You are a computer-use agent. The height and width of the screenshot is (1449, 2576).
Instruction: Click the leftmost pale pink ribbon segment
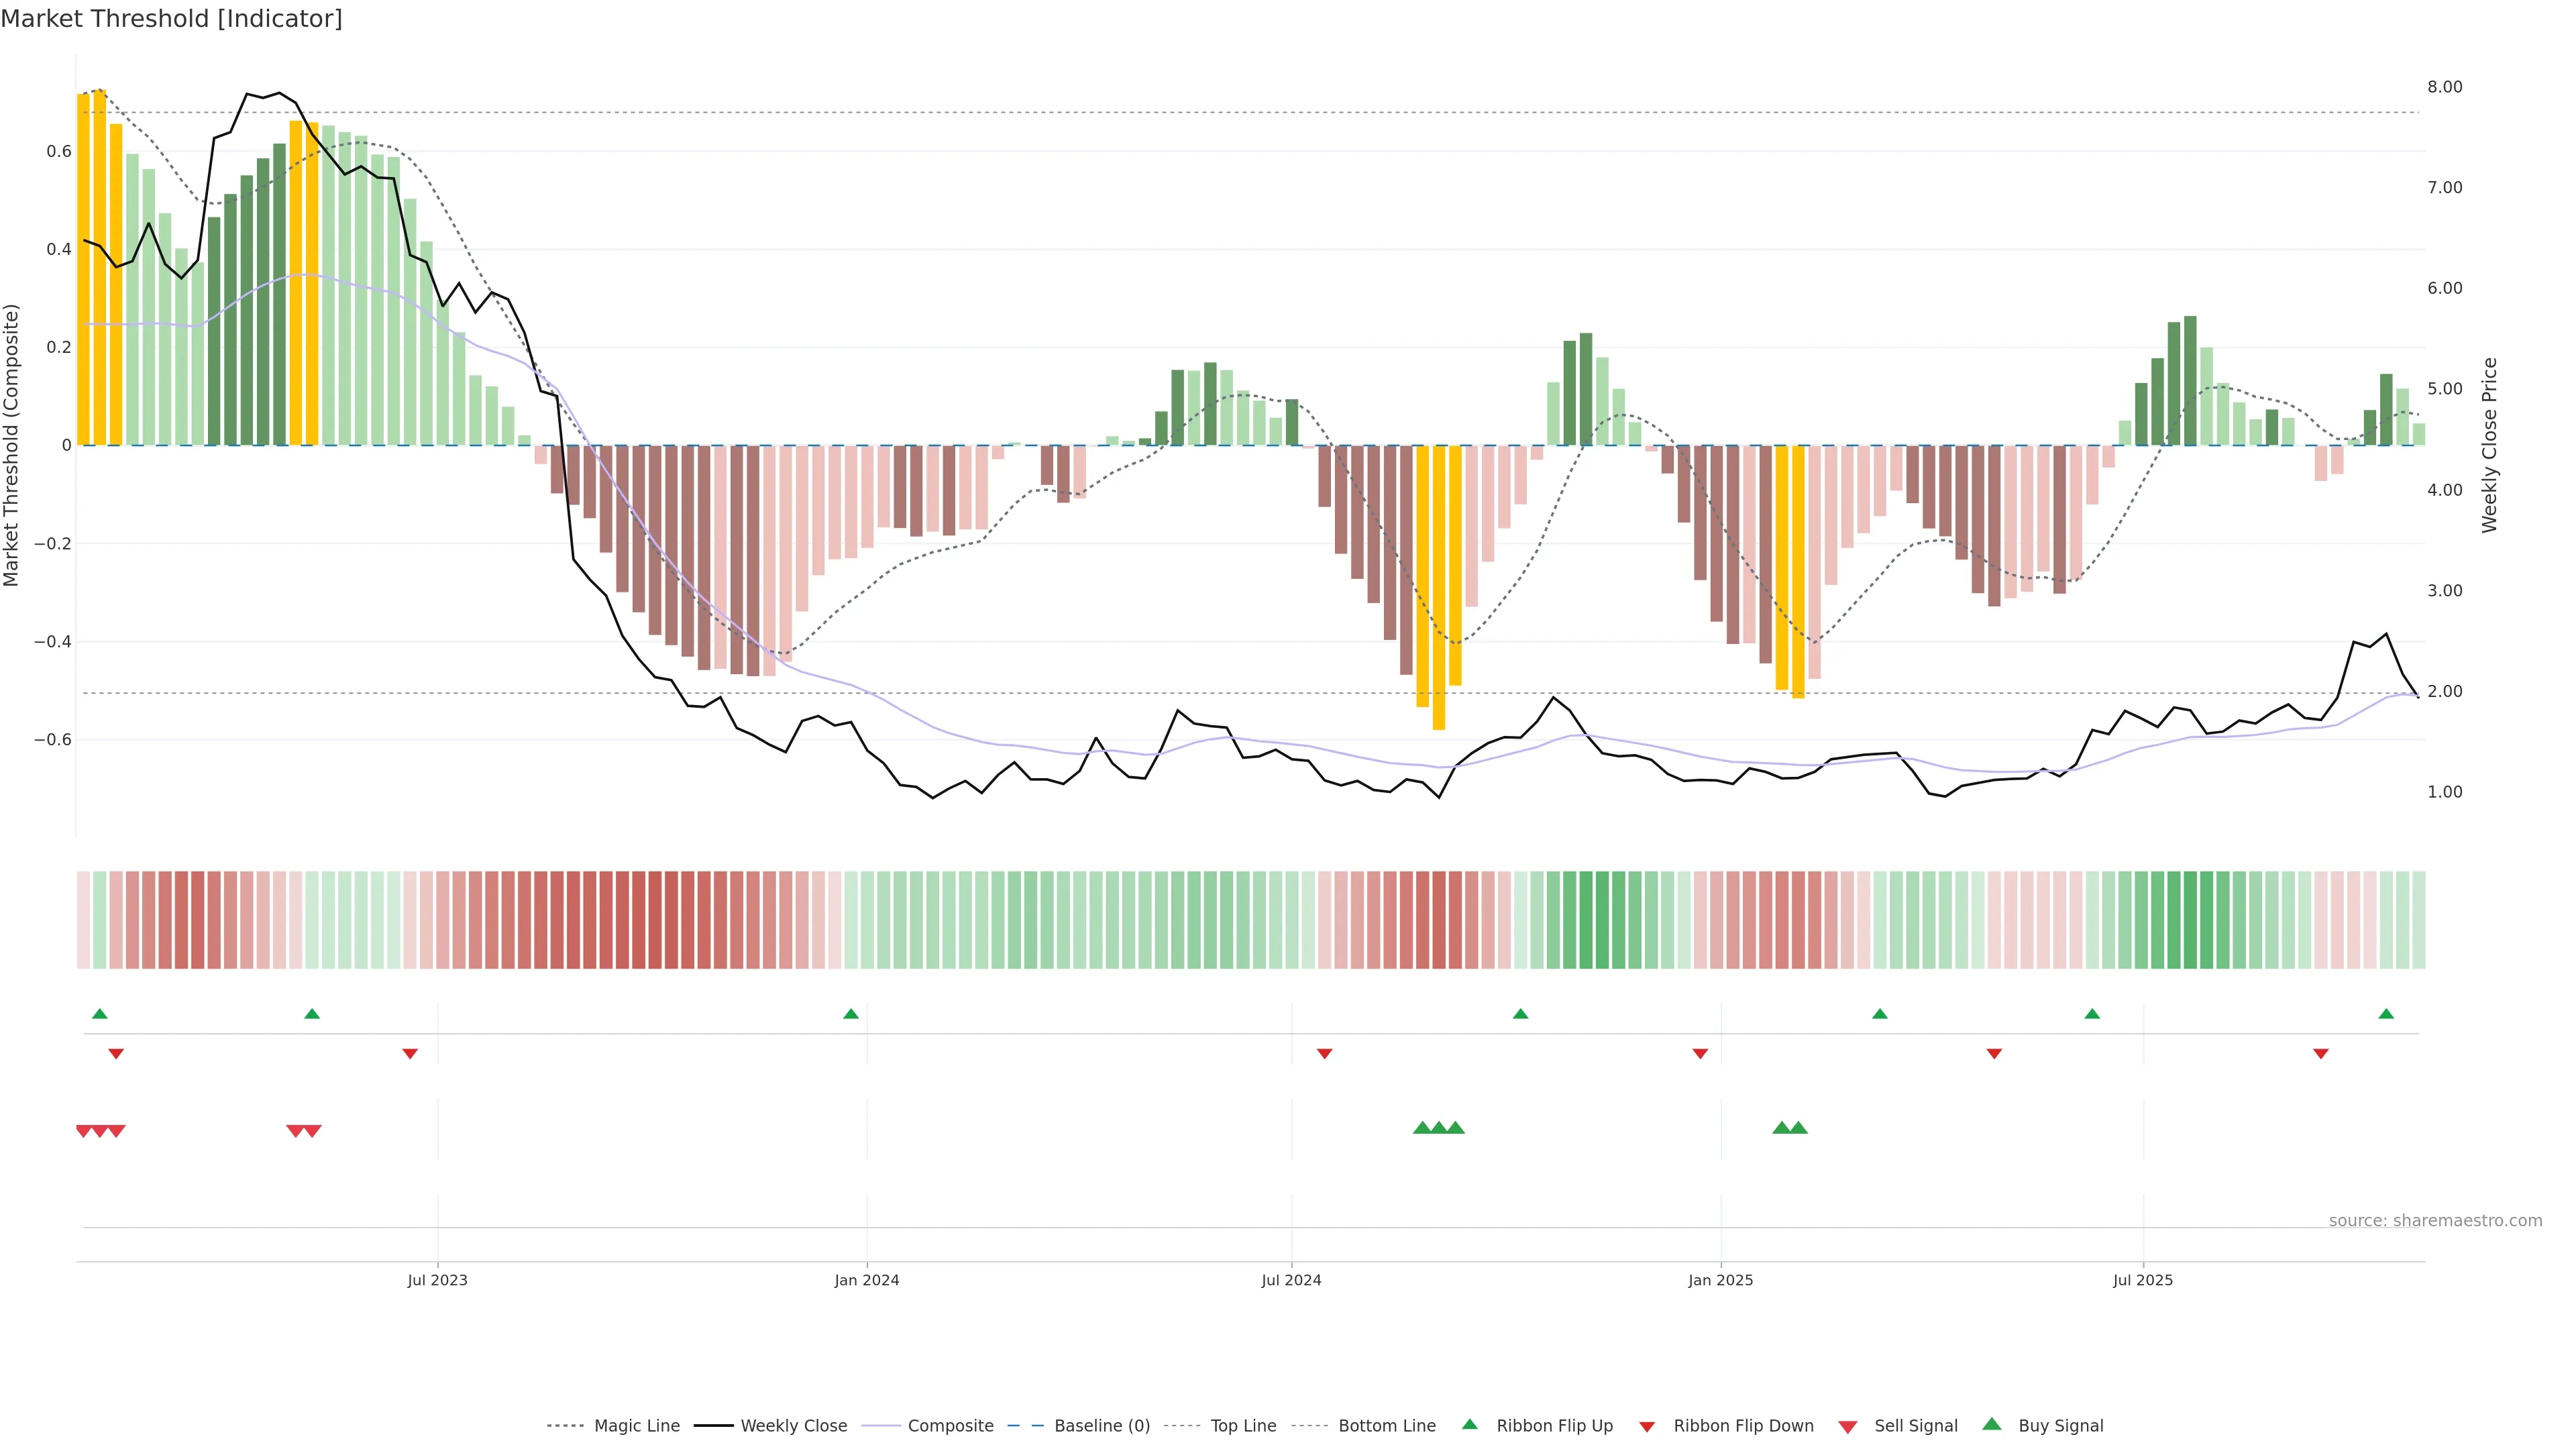(x=83, y=919)
